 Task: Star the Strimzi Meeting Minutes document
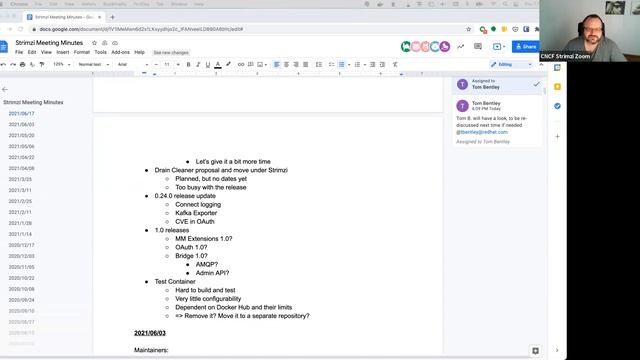(94, 43)
